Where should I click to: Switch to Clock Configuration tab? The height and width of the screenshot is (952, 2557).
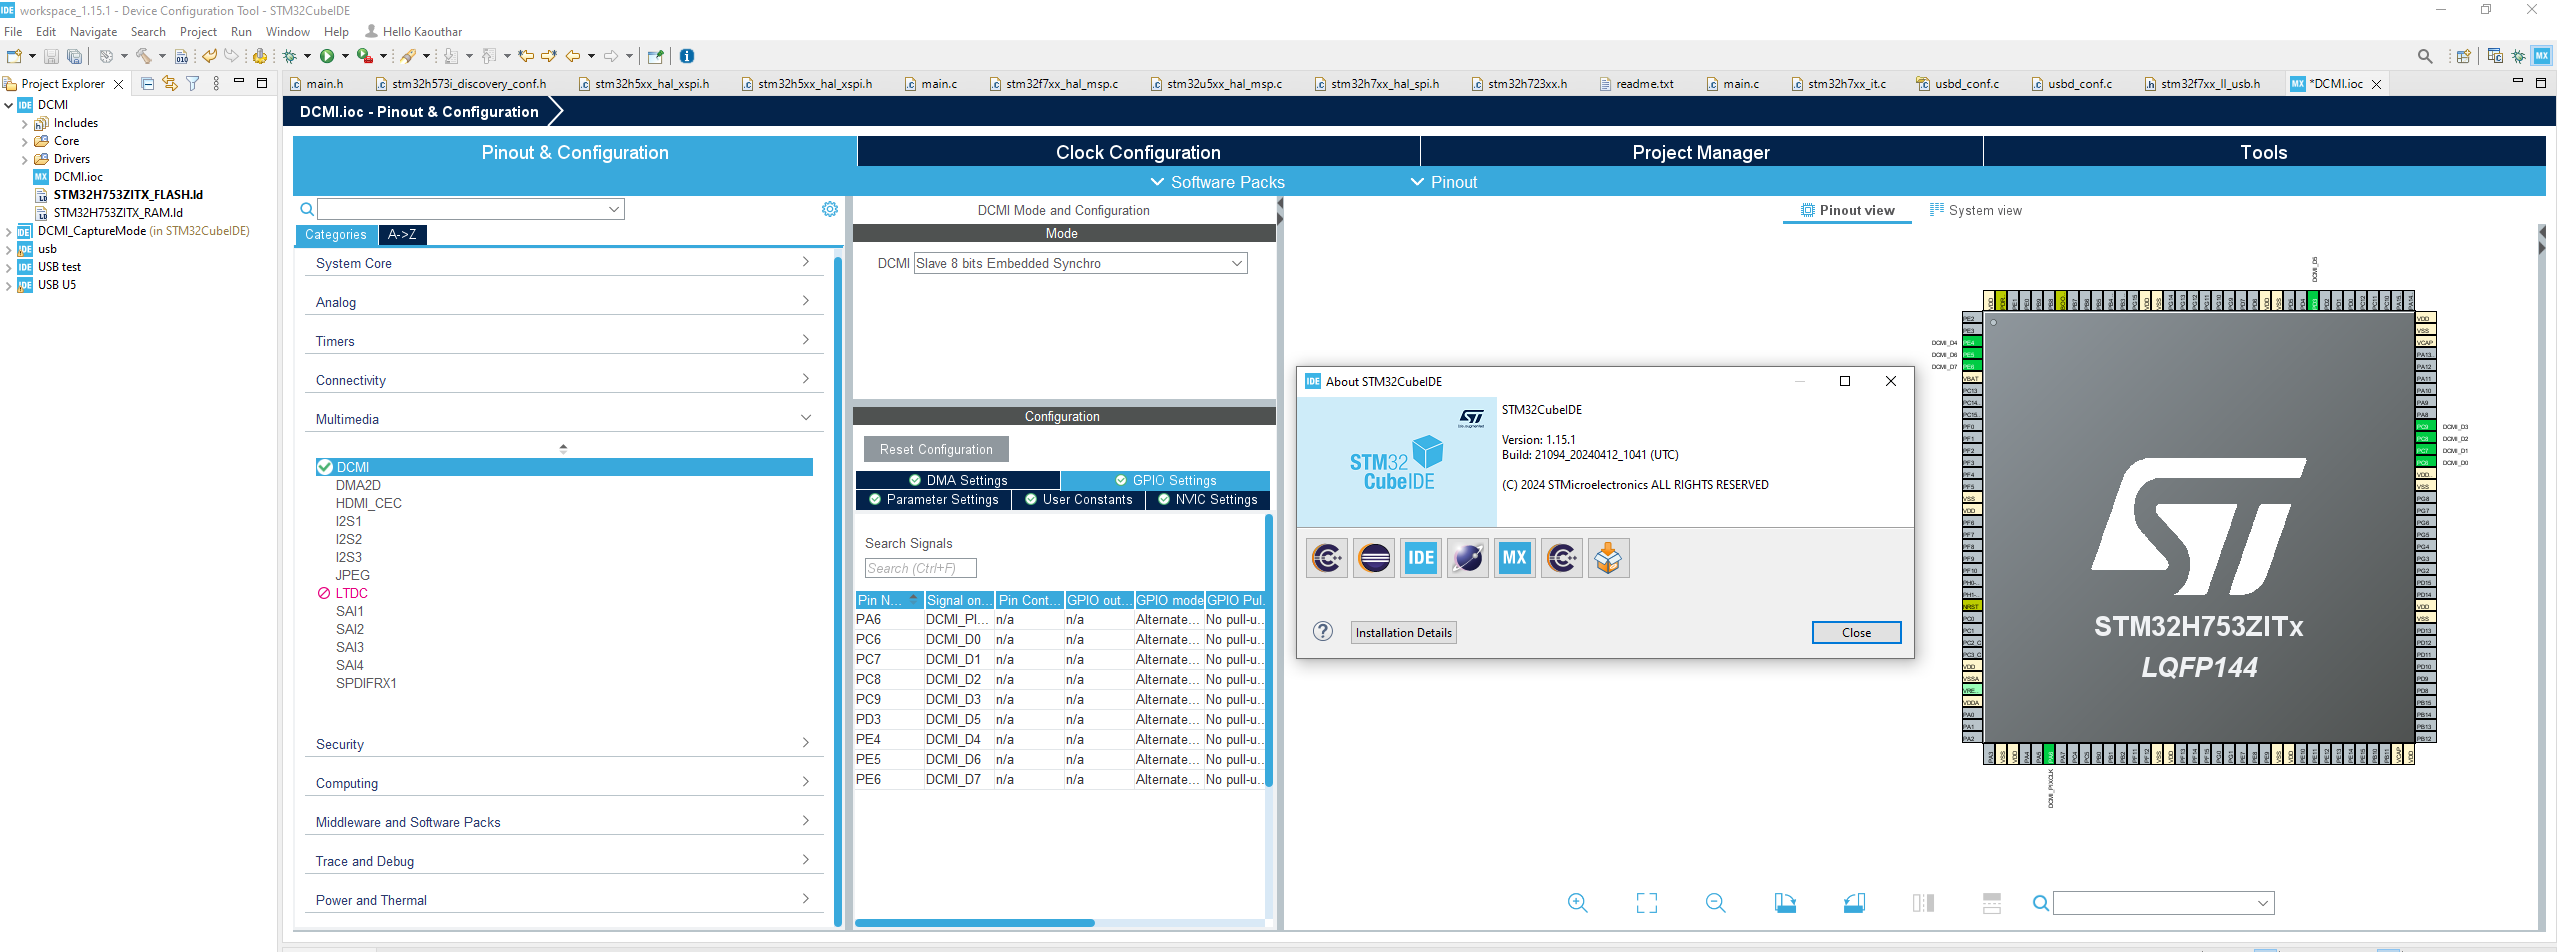[x=1138, y=152]
